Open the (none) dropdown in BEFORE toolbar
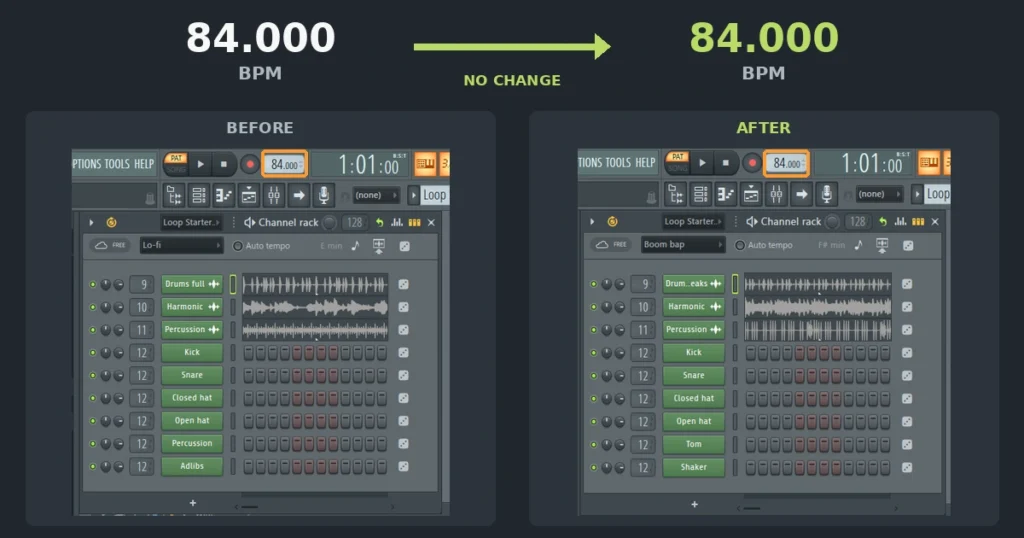This screenshot has height=538, width=1024. pyautogui.click(x=376, y=195)
